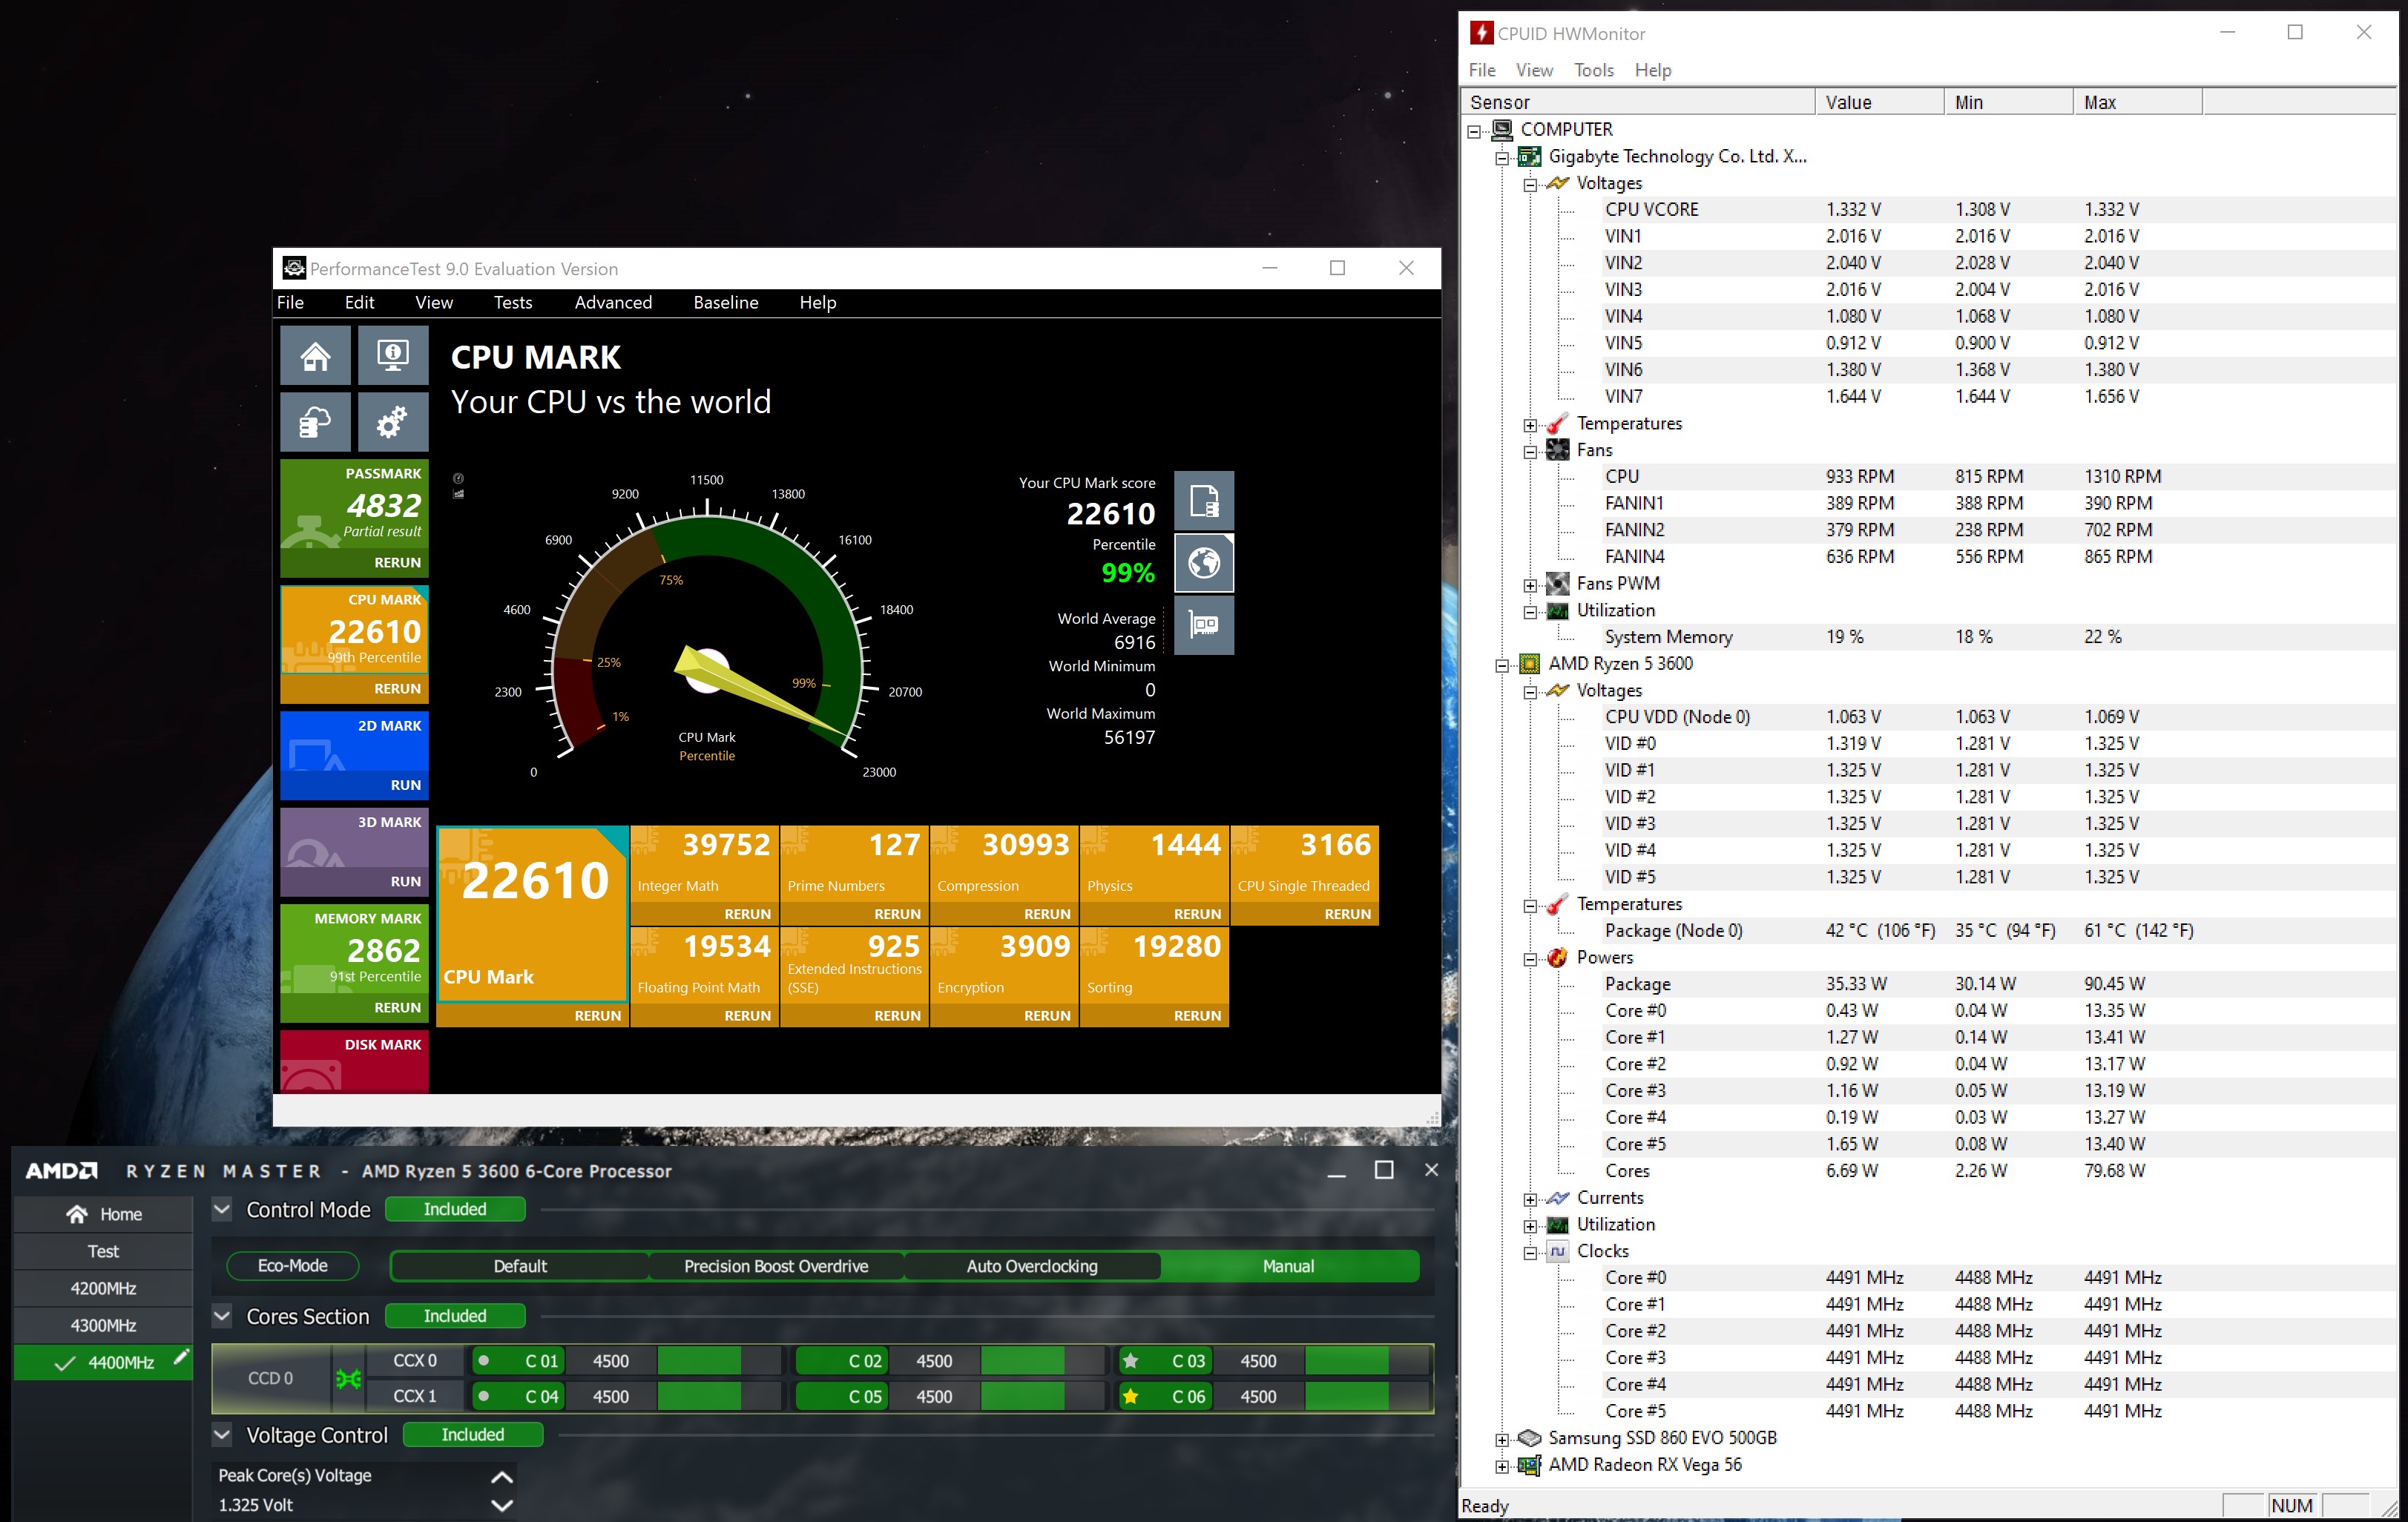Click the gold star icon beside C 06

coord(1131,1396)
